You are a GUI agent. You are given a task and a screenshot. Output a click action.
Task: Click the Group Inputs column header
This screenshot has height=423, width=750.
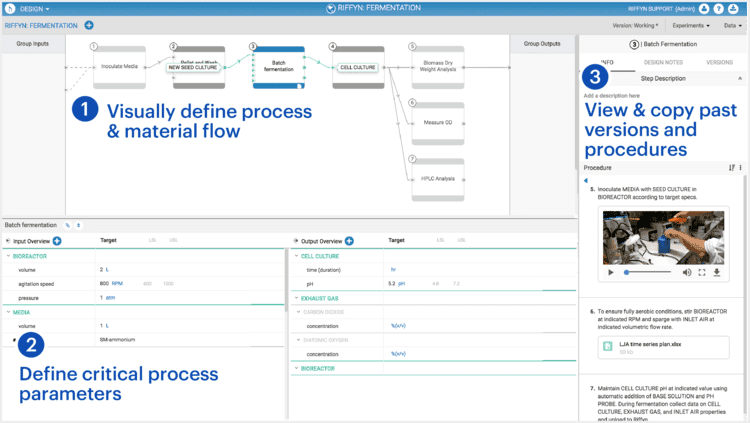tap(33, 44)
